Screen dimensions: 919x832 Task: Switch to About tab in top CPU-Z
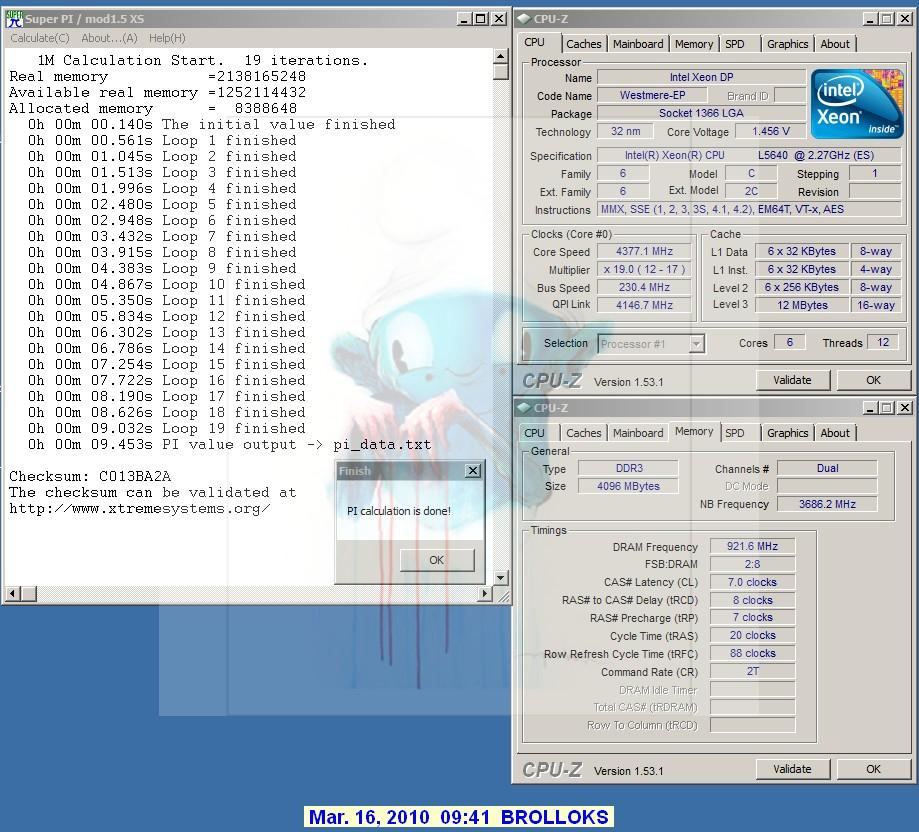click(835, 44)
